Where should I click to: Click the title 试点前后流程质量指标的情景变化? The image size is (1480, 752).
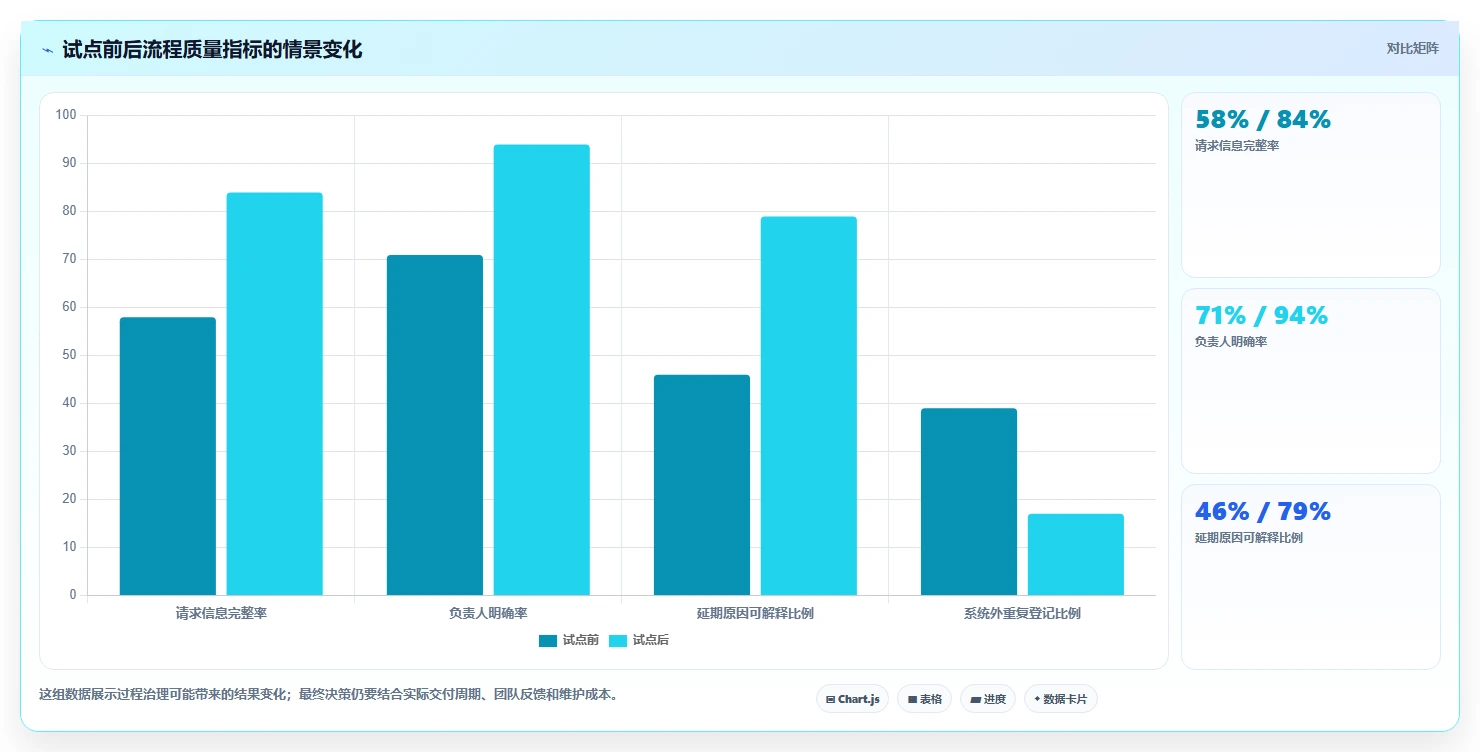[212, 50]
